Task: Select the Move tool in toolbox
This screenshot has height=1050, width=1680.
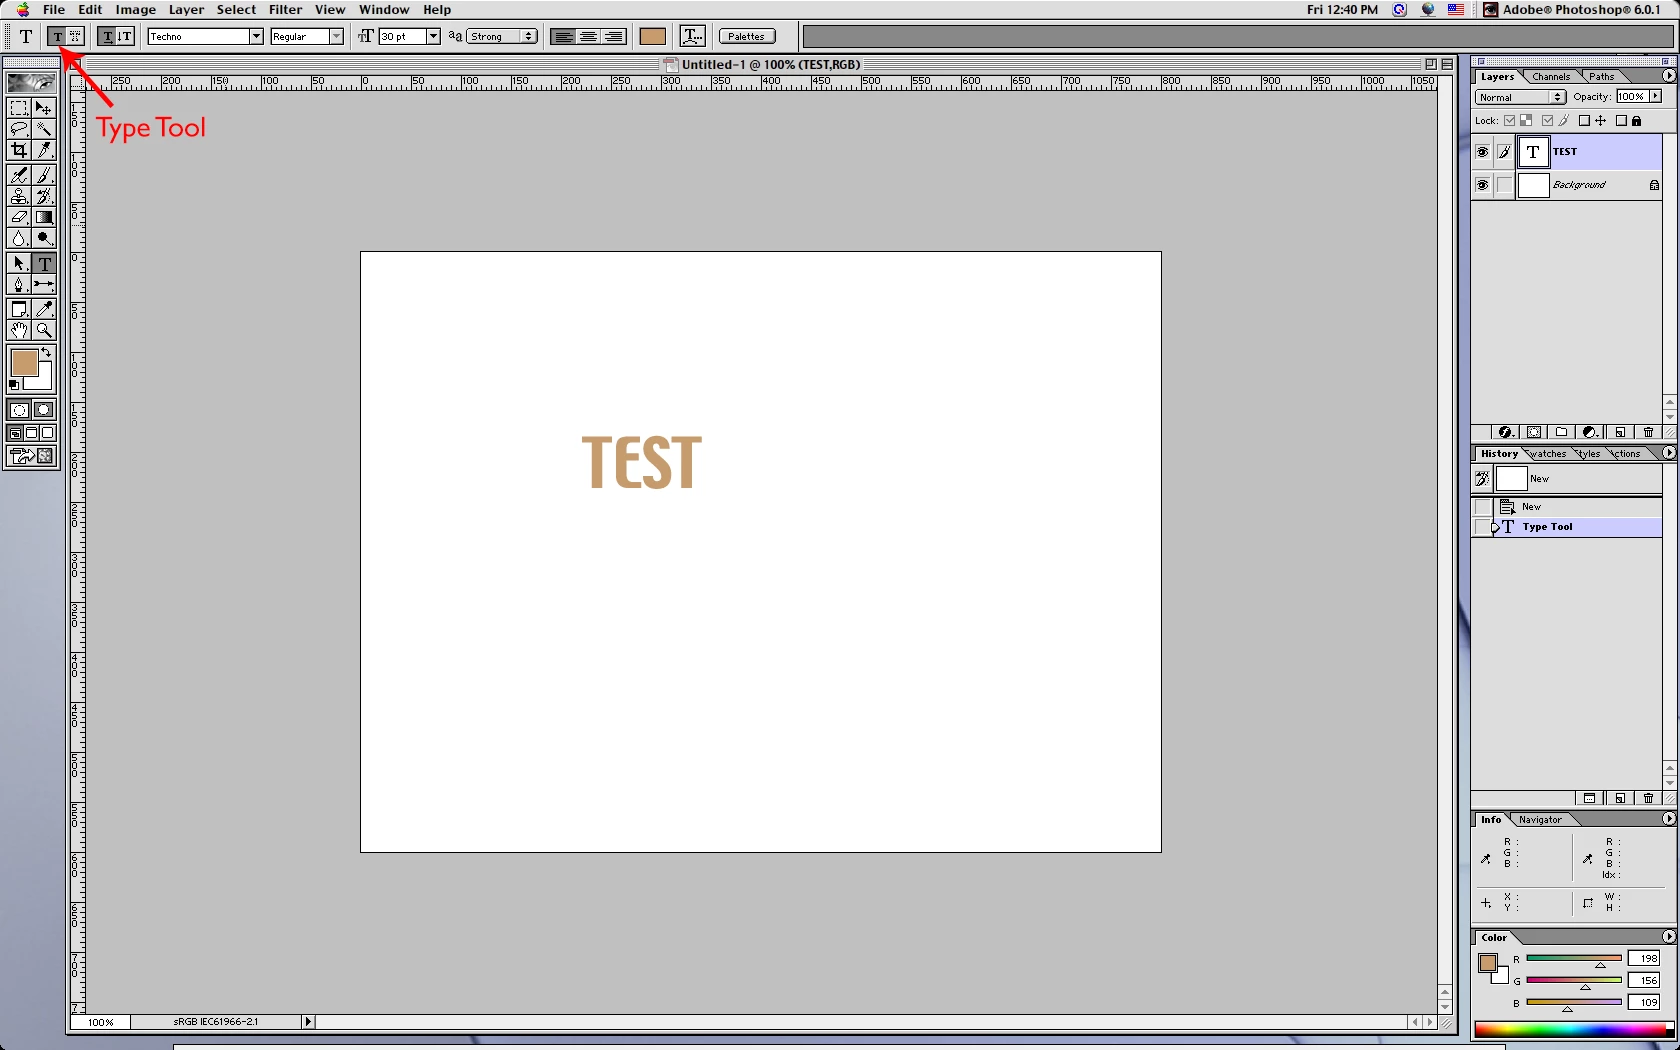Action: pos(44,108)
